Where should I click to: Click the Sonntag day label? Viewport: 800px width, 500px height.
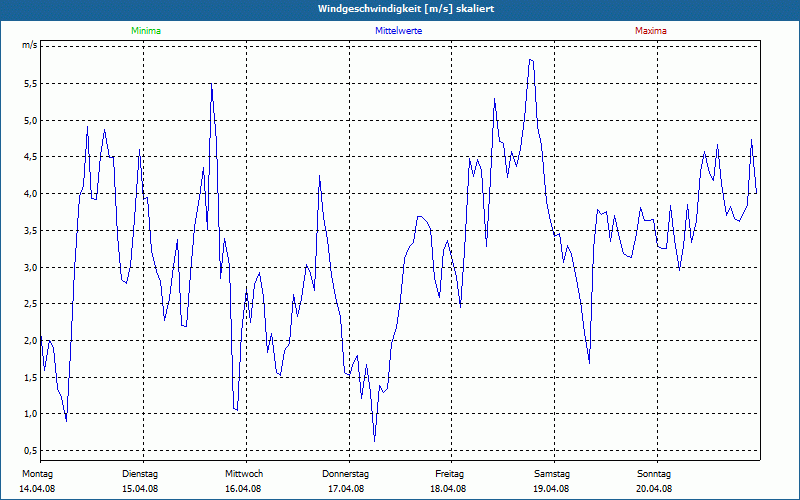click(654, 474)
